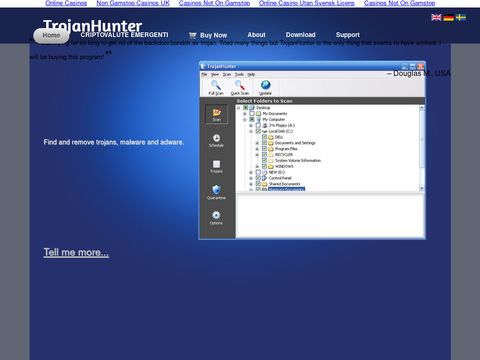The height and width of the screenshot is (360, 480).
Task: Click the Local Disk (C:) drive icon
Action: point(265,131)
